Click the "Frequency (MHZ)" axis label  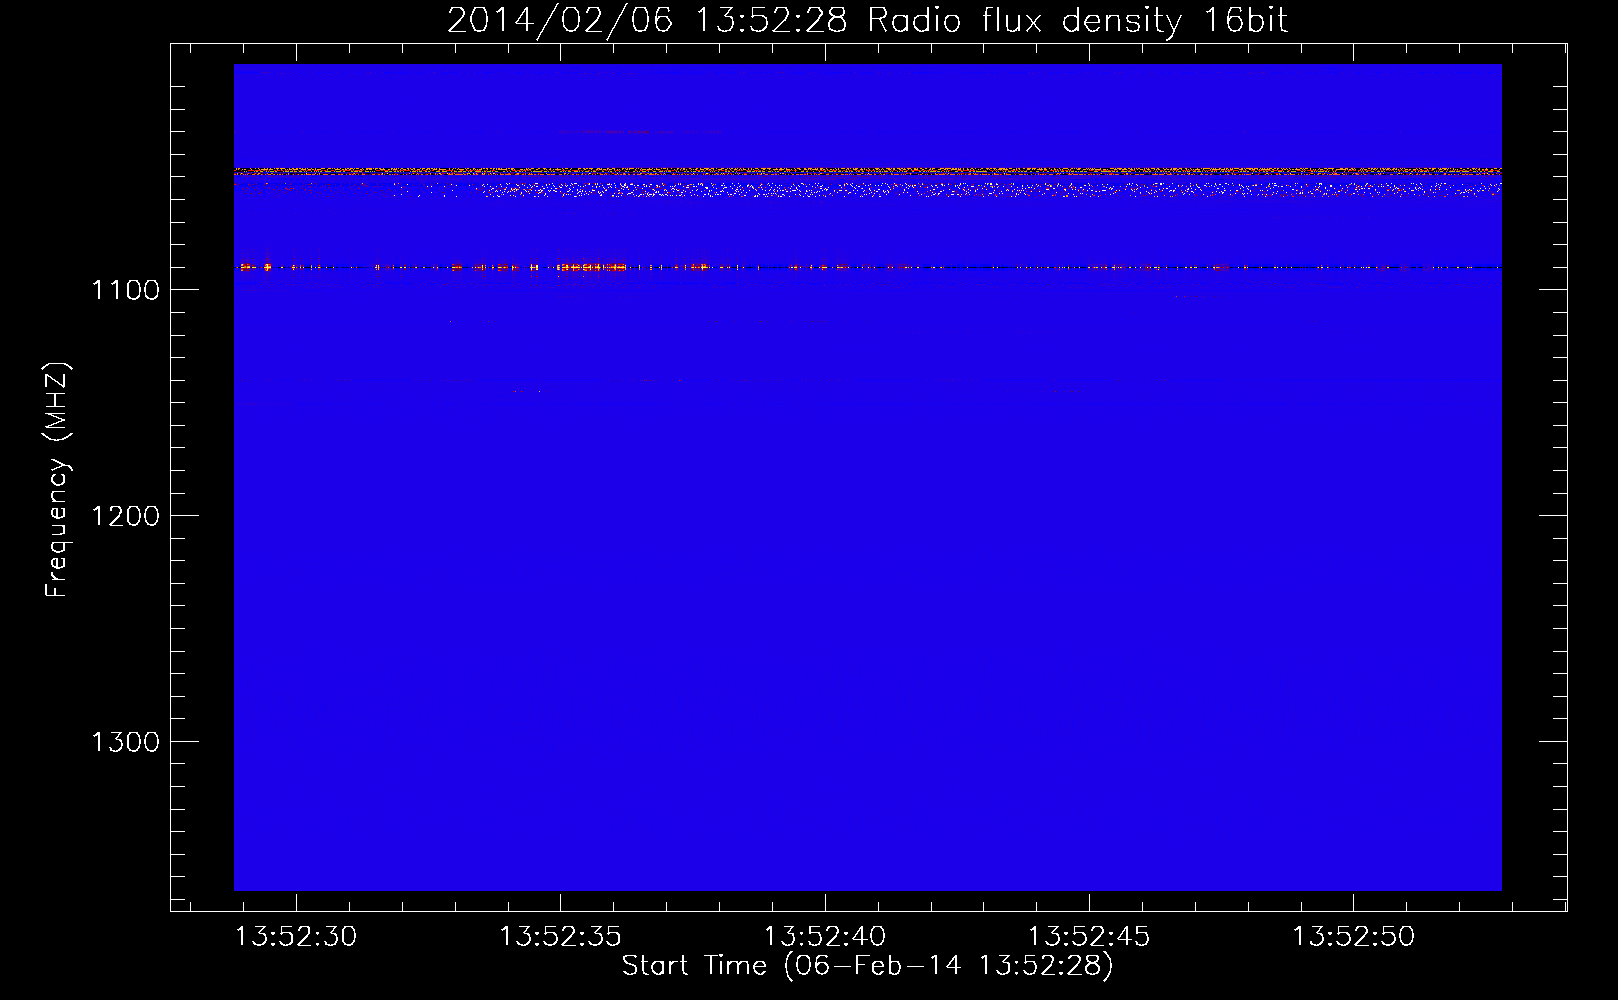point(58,480)
